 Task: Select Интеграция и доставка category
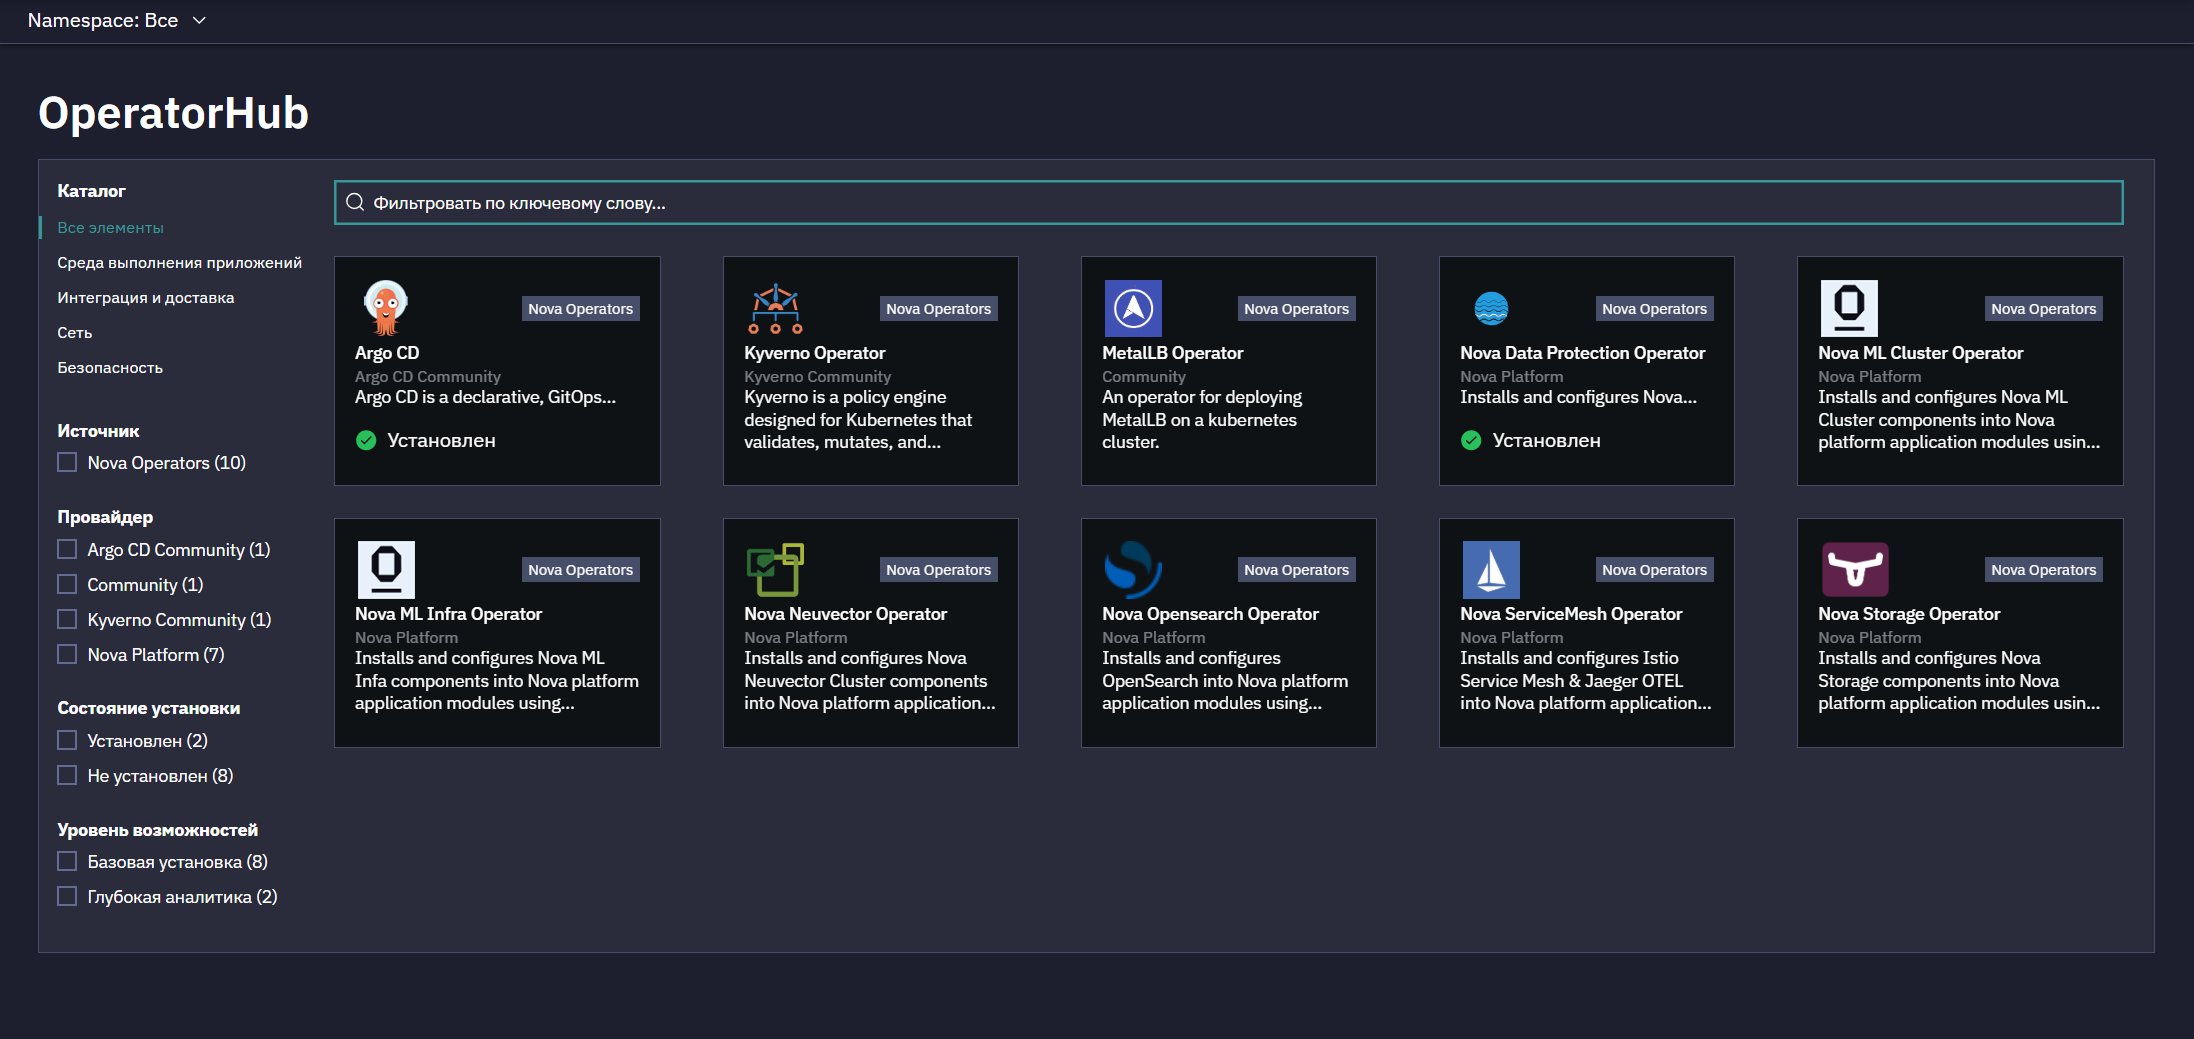tap(145, 298)
